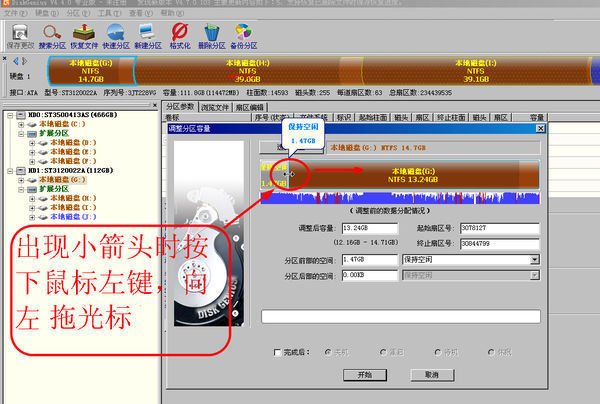Screen dimensions: 600x404
Task: Select the 关机 shutdown radio option
Action: point(328,352)
